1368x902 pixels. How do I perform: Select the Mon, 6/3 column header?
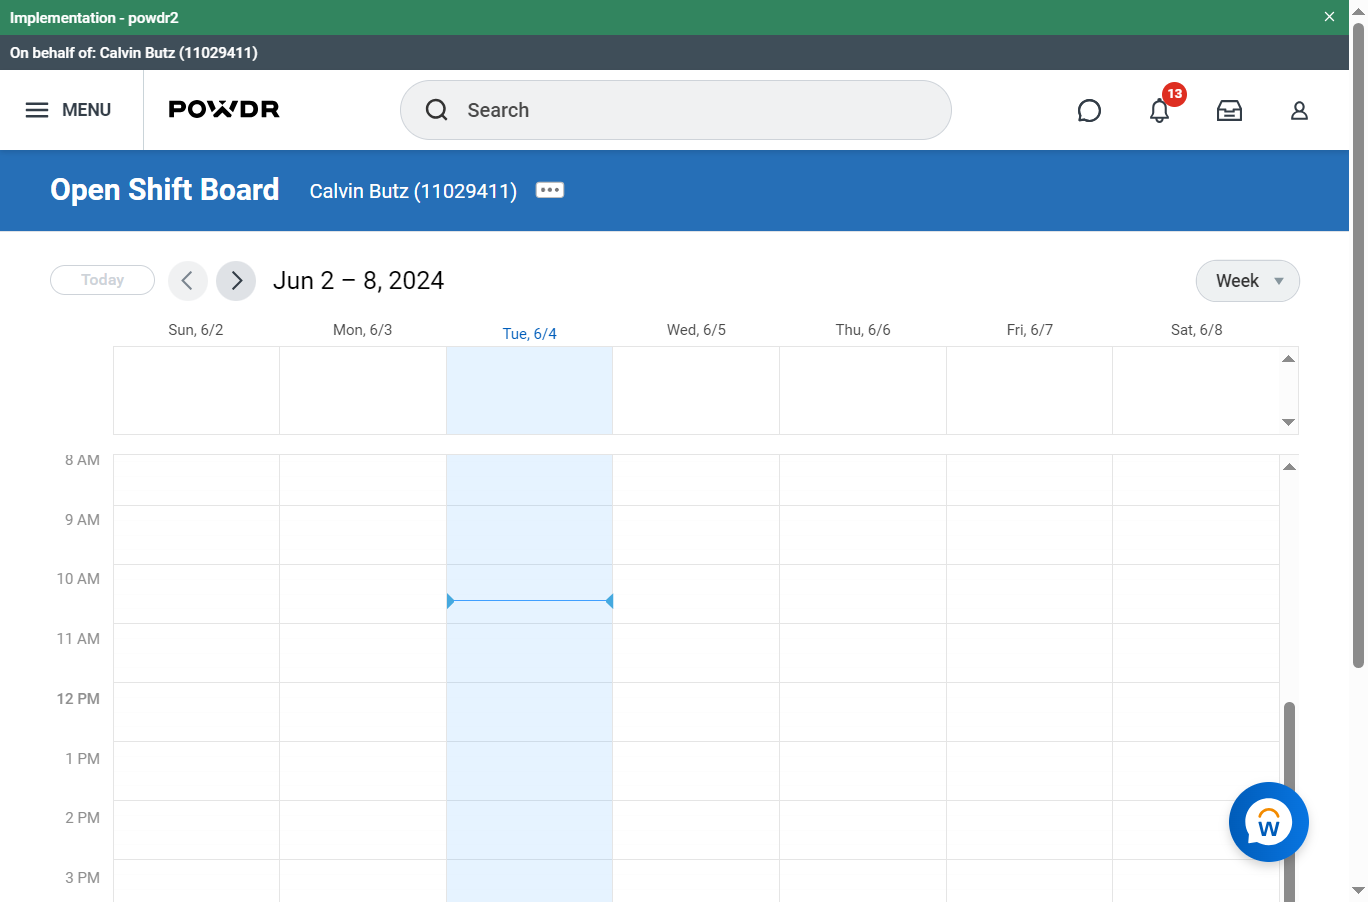coord(363,330)
